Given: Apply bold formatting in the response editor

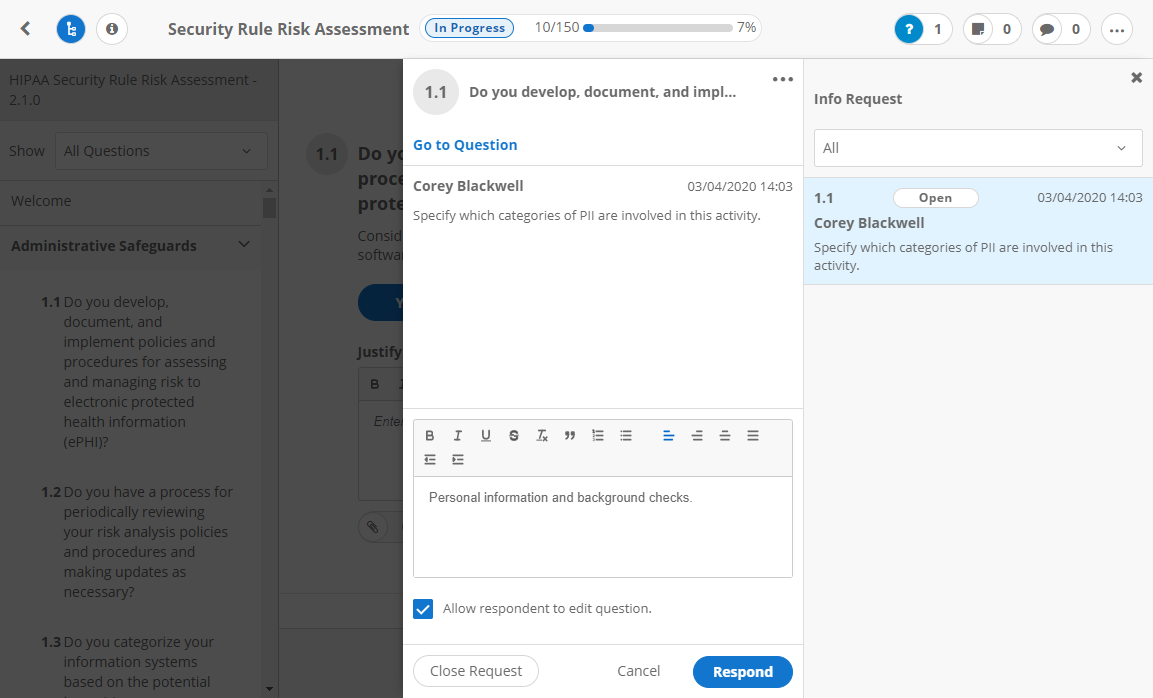Looking at the screenshot, I should 430,435.
